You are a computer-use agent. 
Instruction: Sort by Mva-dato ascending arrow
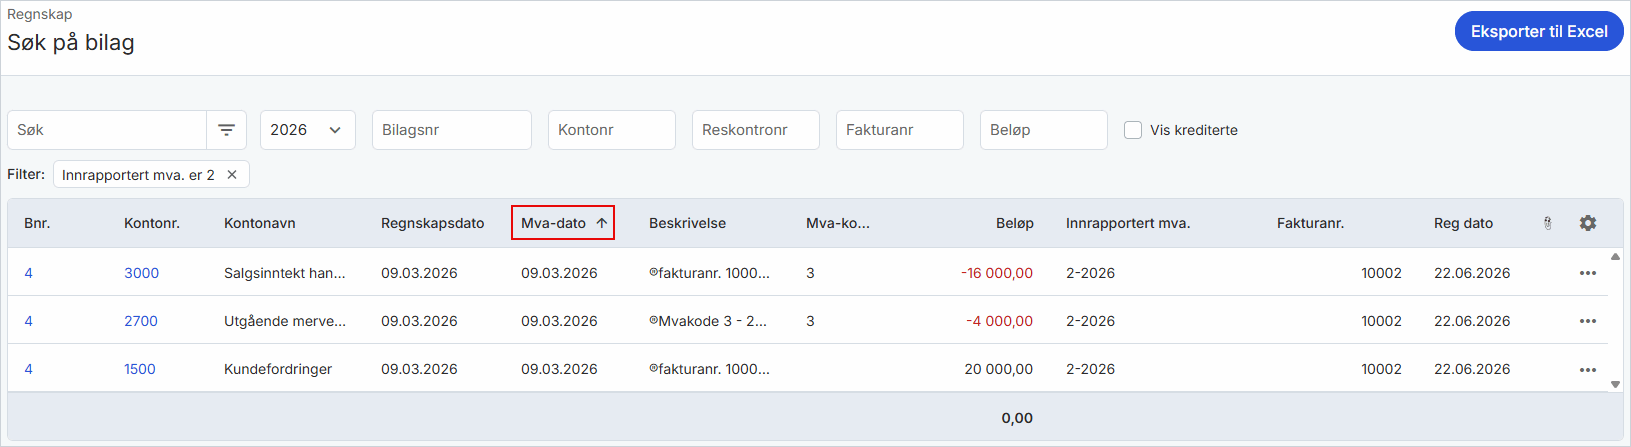click(x=602, y=223)
